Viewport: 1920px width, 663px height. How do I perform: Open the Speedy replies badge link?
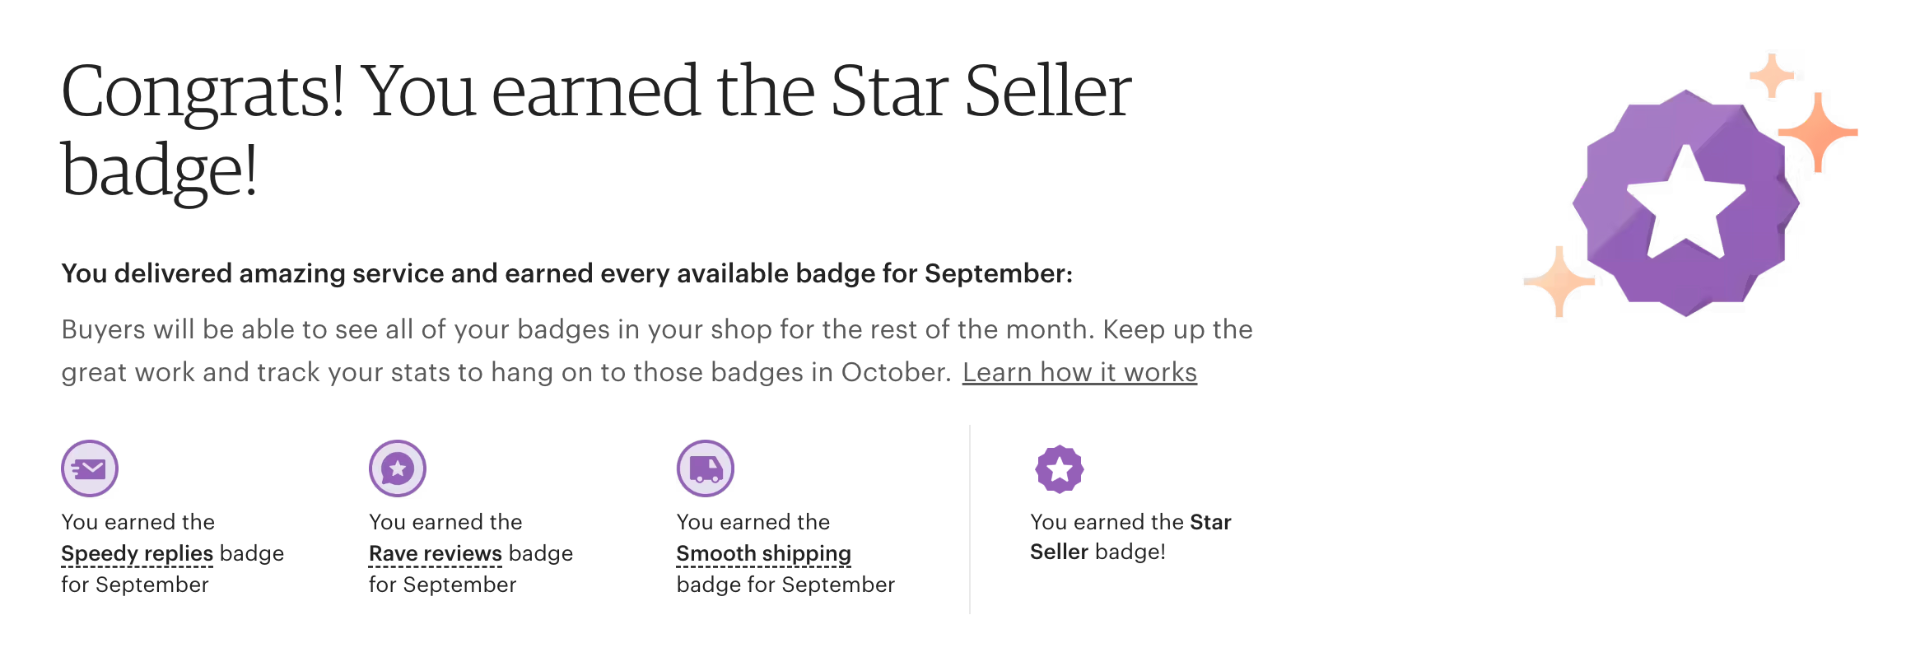[137, 553]
